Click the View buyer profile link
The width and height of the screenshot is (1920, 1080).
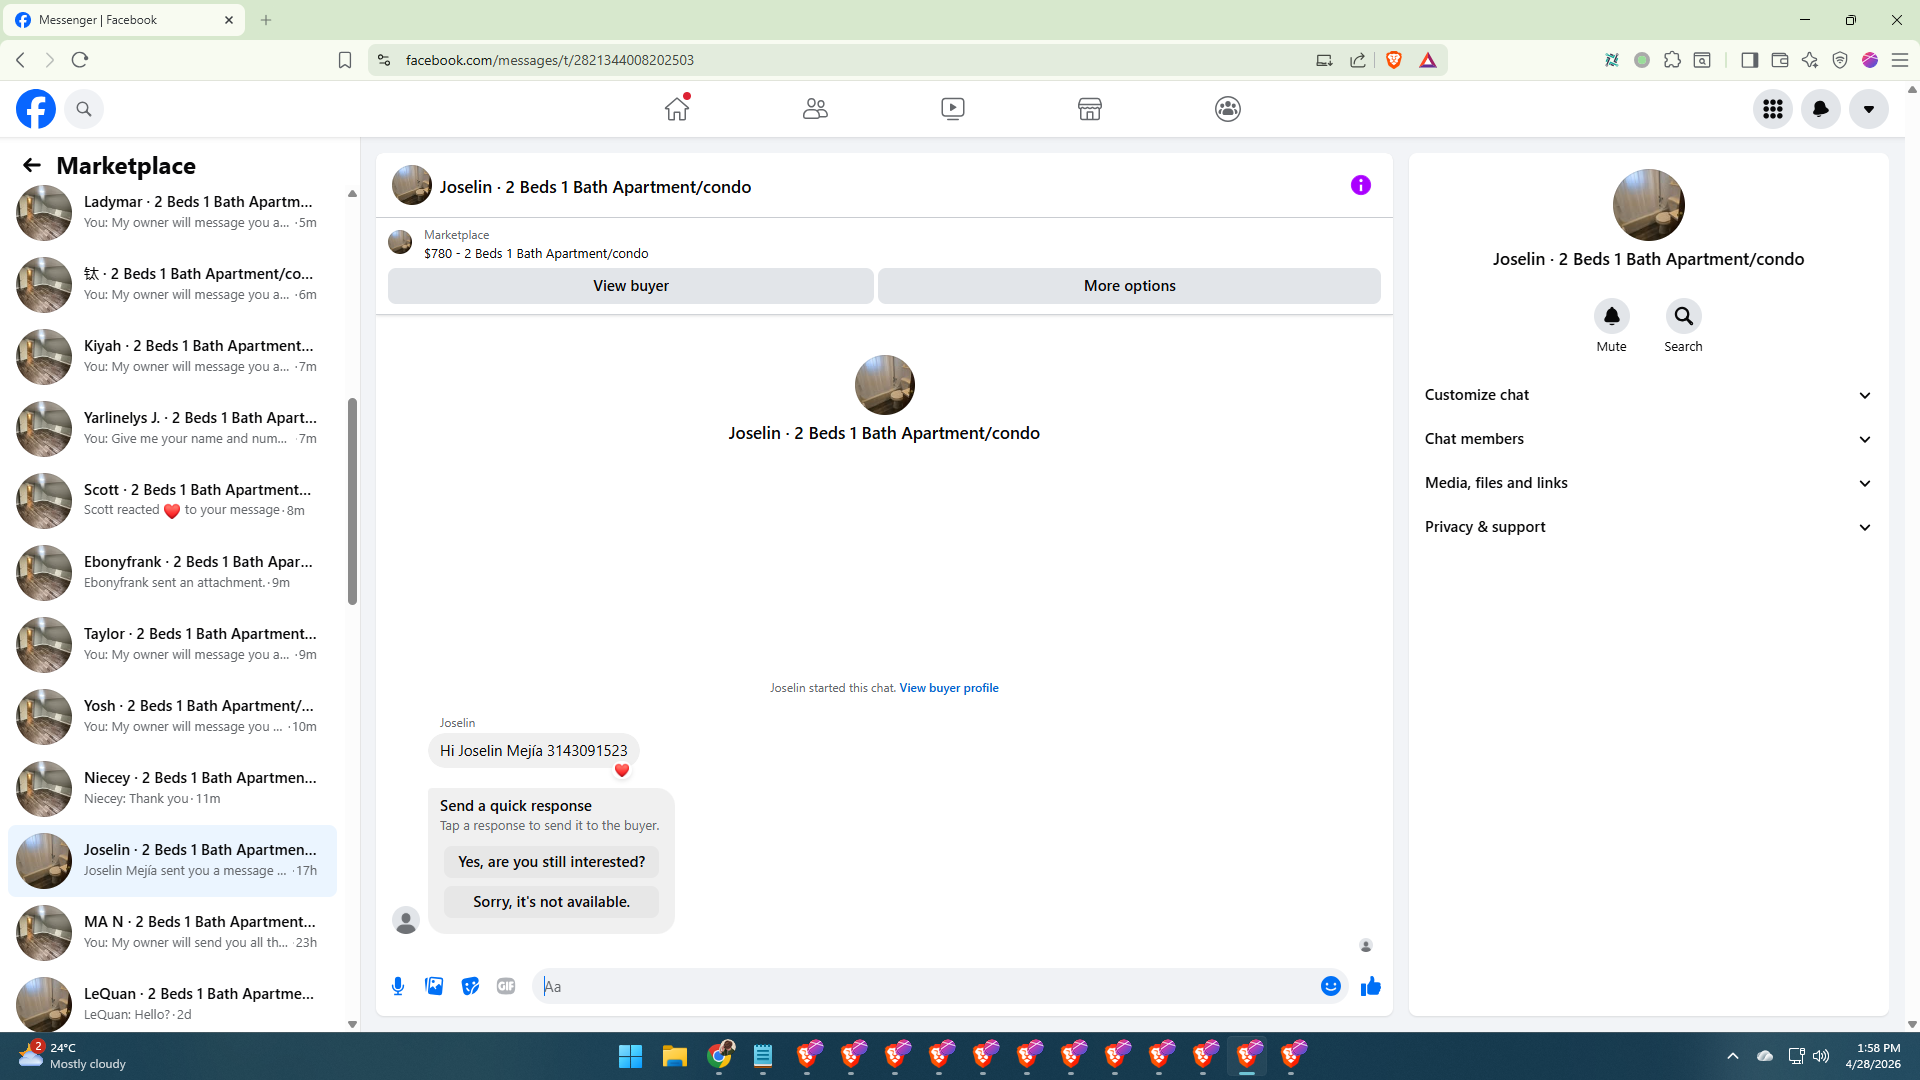coord(948,688)
